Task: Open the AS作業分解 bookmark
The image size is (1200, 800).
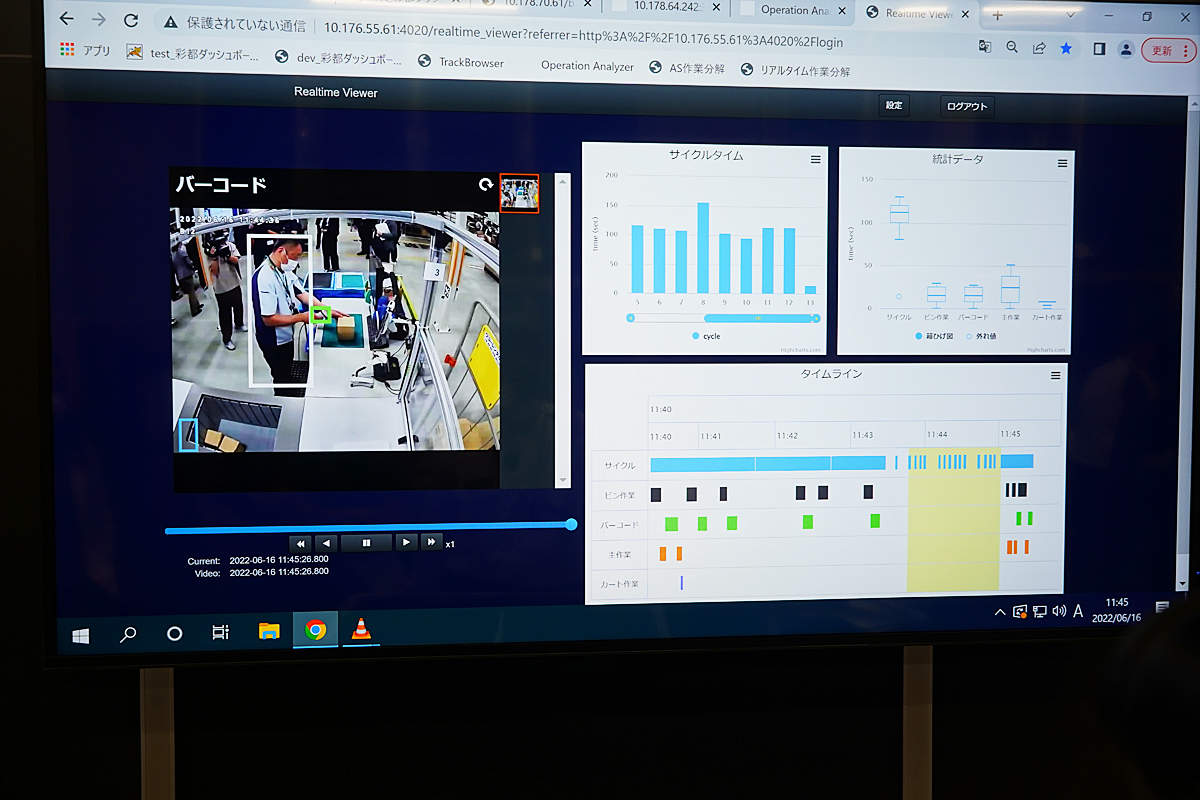Action: pos(687,68)
